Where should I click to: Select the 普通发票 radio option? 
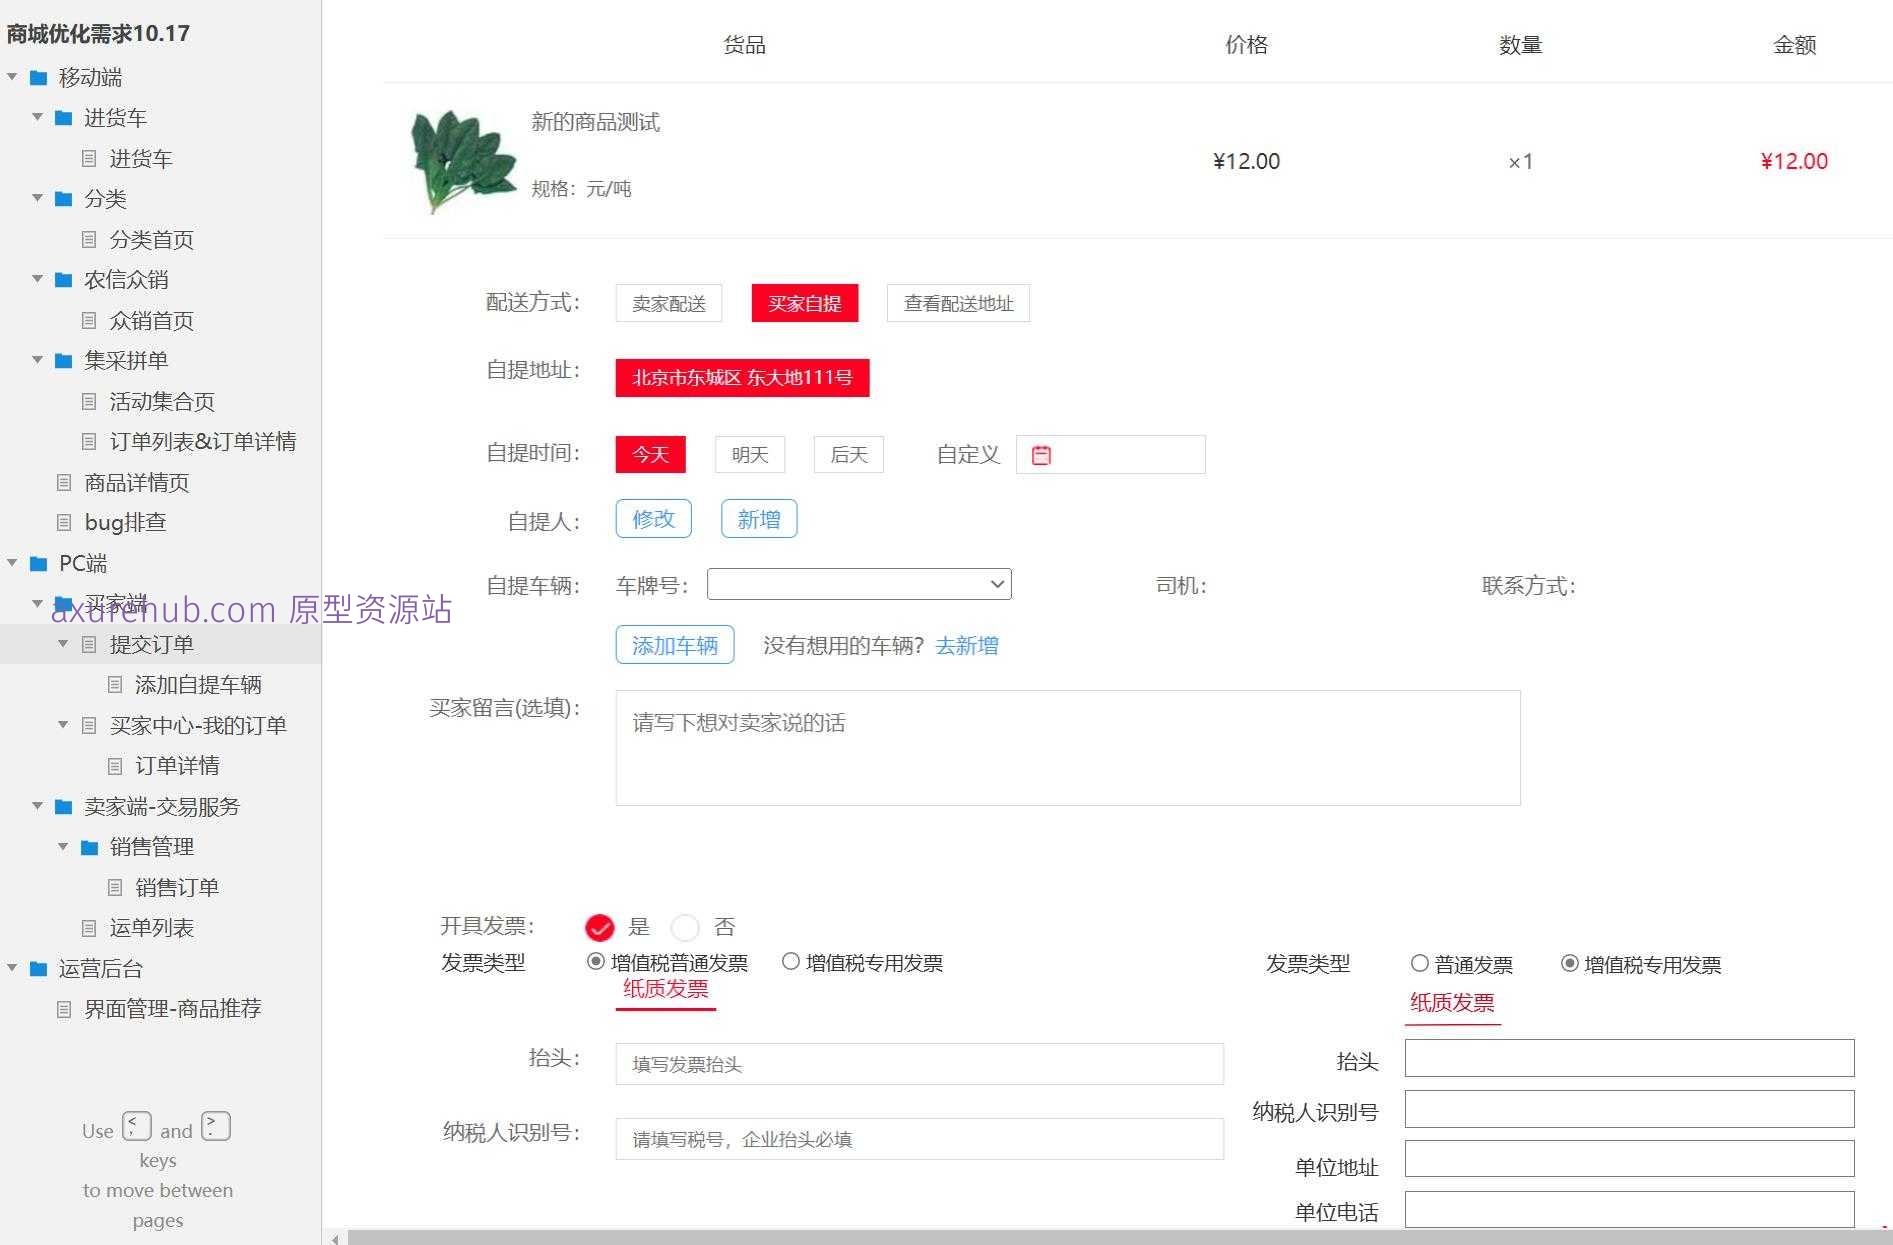(1420, 964)
